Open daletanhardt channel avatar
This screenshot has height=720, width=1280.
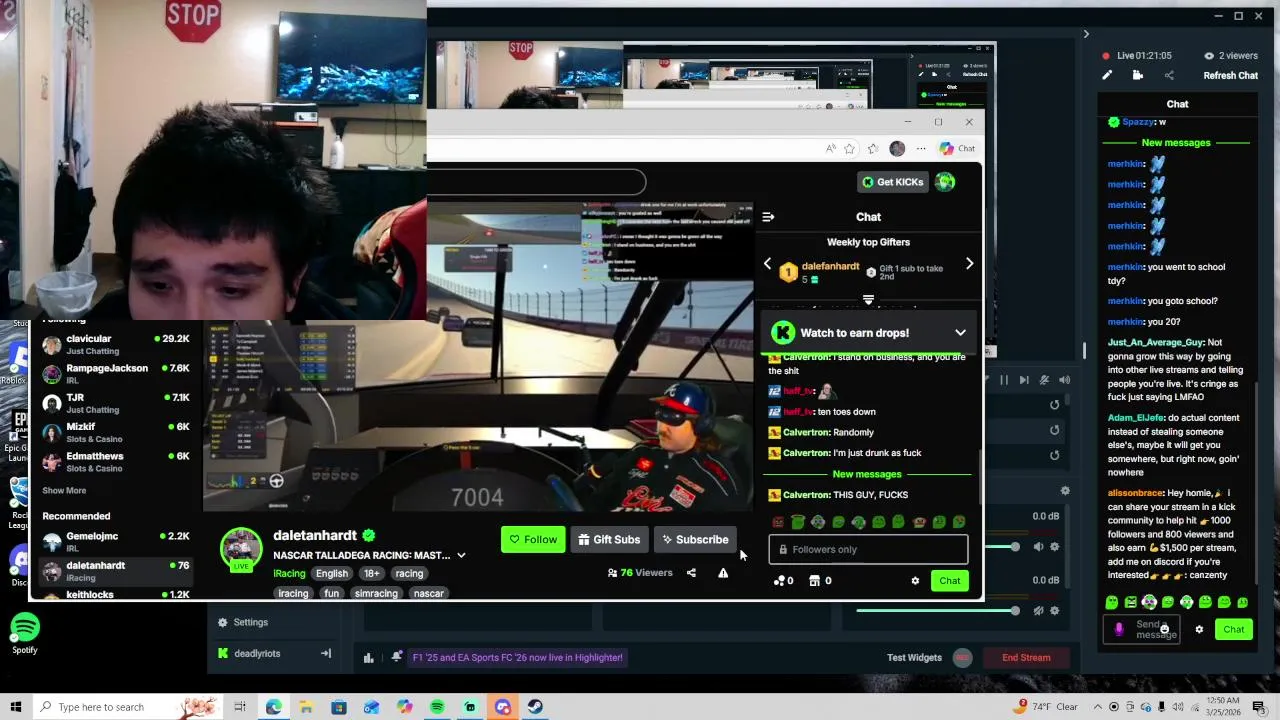pos(241,547)
